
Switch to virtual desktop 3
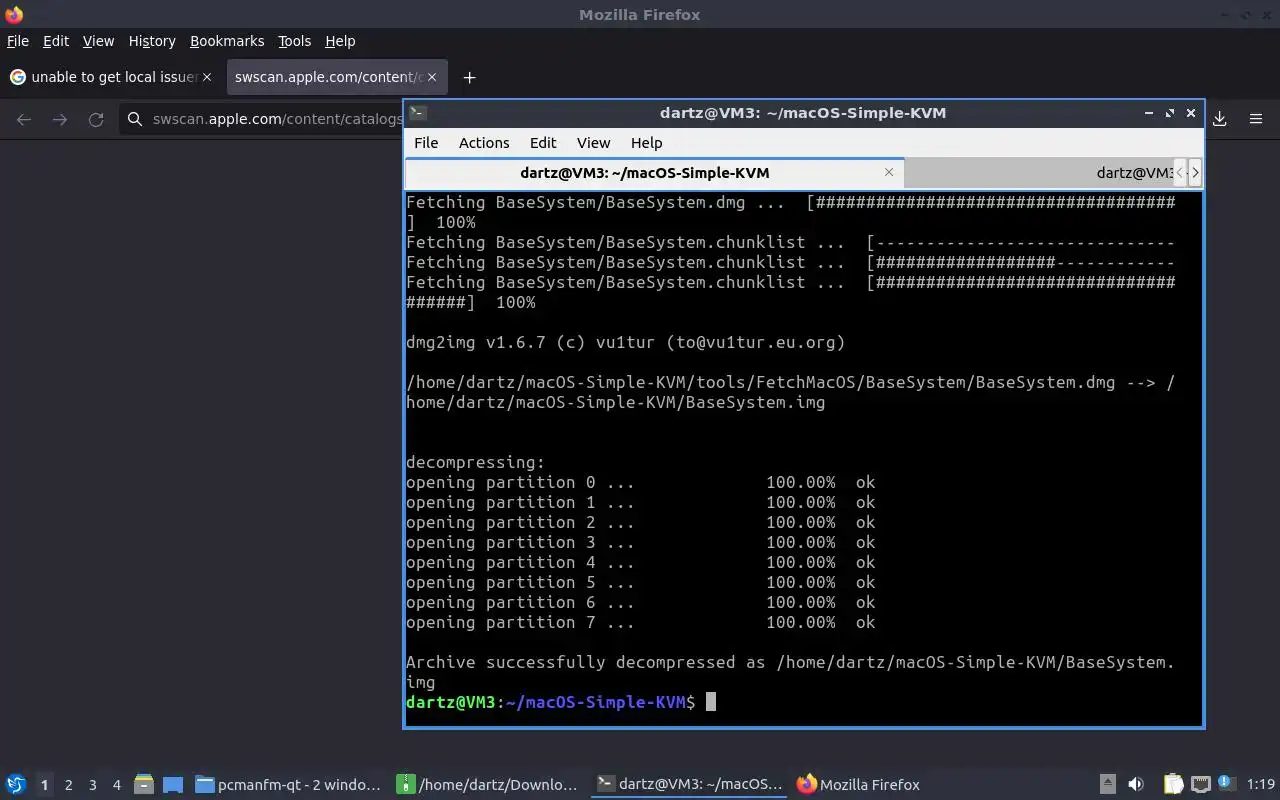pyautogui.click(x=92, y=785)
